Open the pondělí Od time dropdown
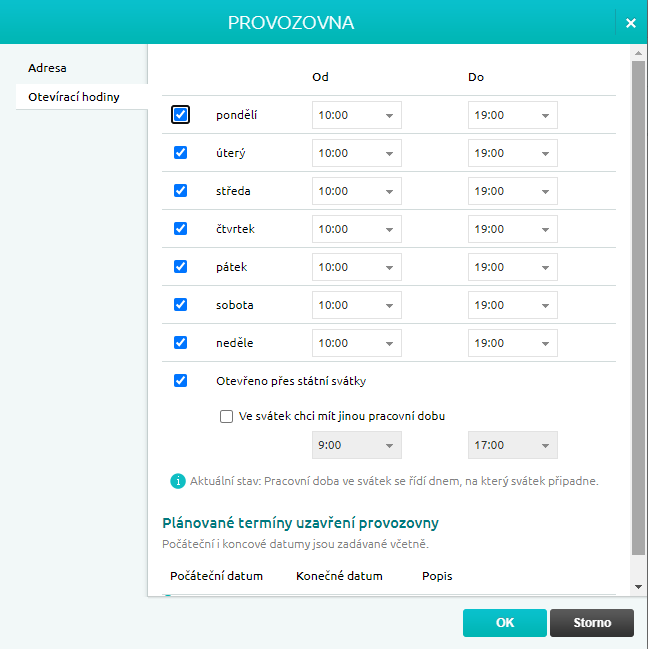 coord(356,115)
